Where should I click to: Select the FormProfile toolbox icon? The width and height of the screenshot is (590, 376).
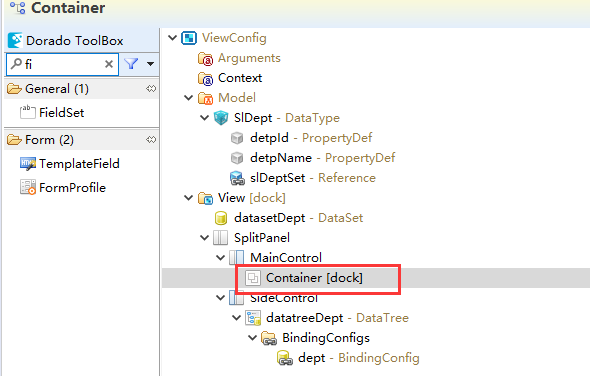click(28, 187)
